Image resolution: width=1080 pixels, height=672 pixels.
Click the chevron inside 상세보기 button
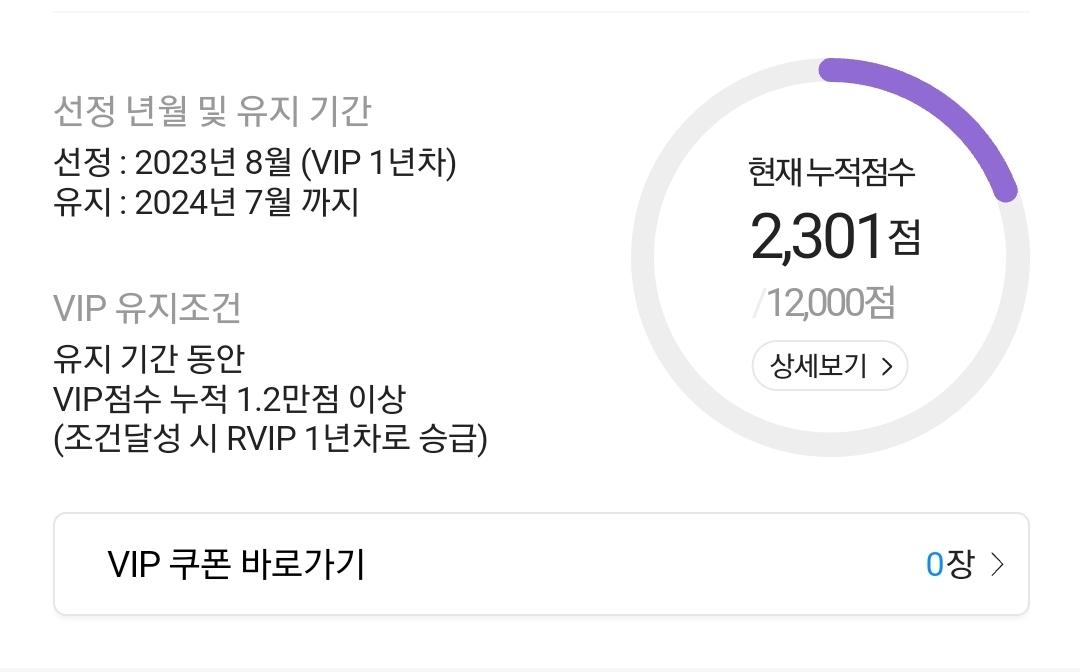click(886, 366)
